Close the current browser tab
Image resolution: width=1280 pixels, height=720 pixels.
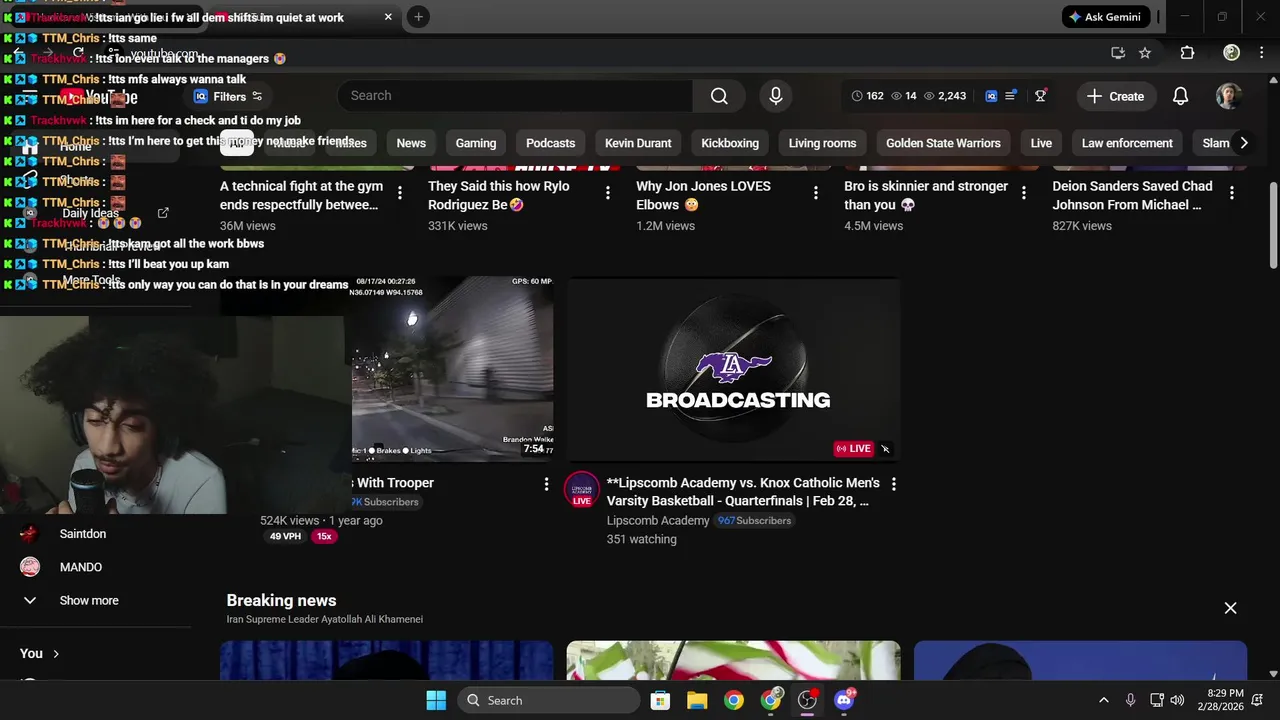[388, 17]
